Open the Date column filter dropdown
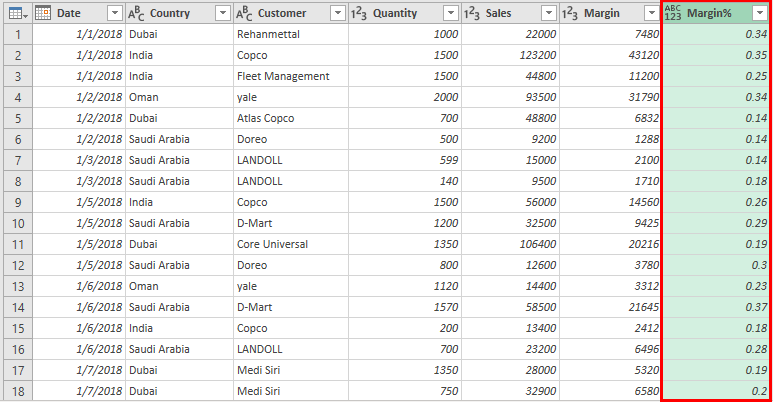 (x=114, y=13)
